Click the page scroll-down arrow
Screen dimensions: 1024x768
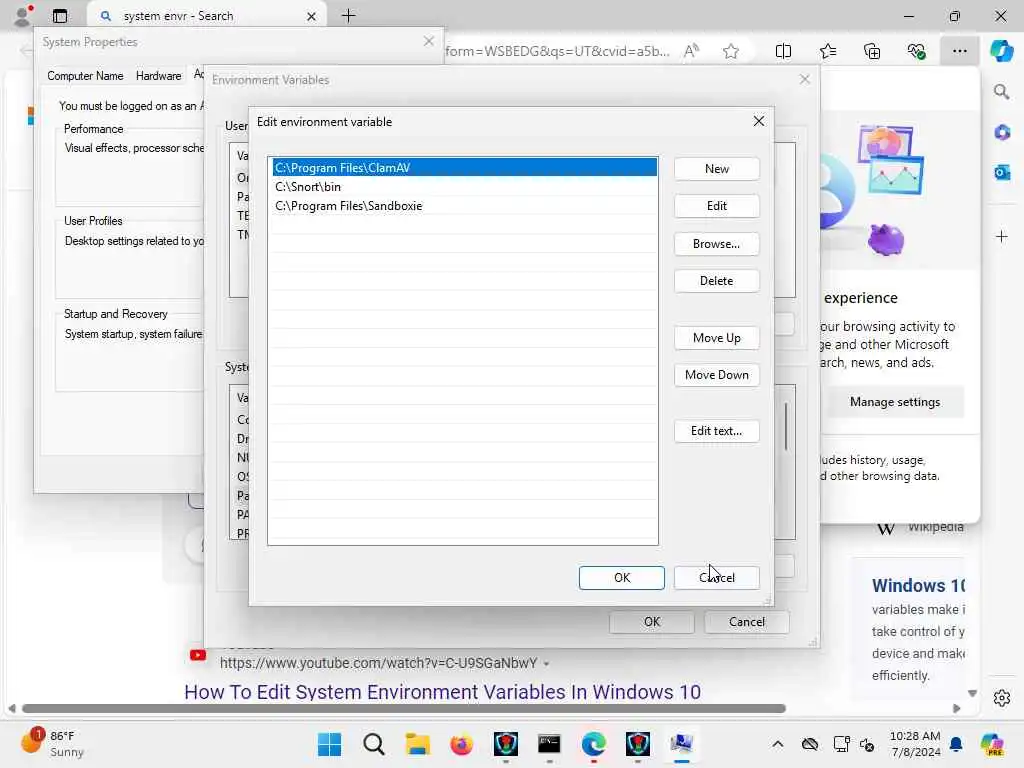(972, 694)
